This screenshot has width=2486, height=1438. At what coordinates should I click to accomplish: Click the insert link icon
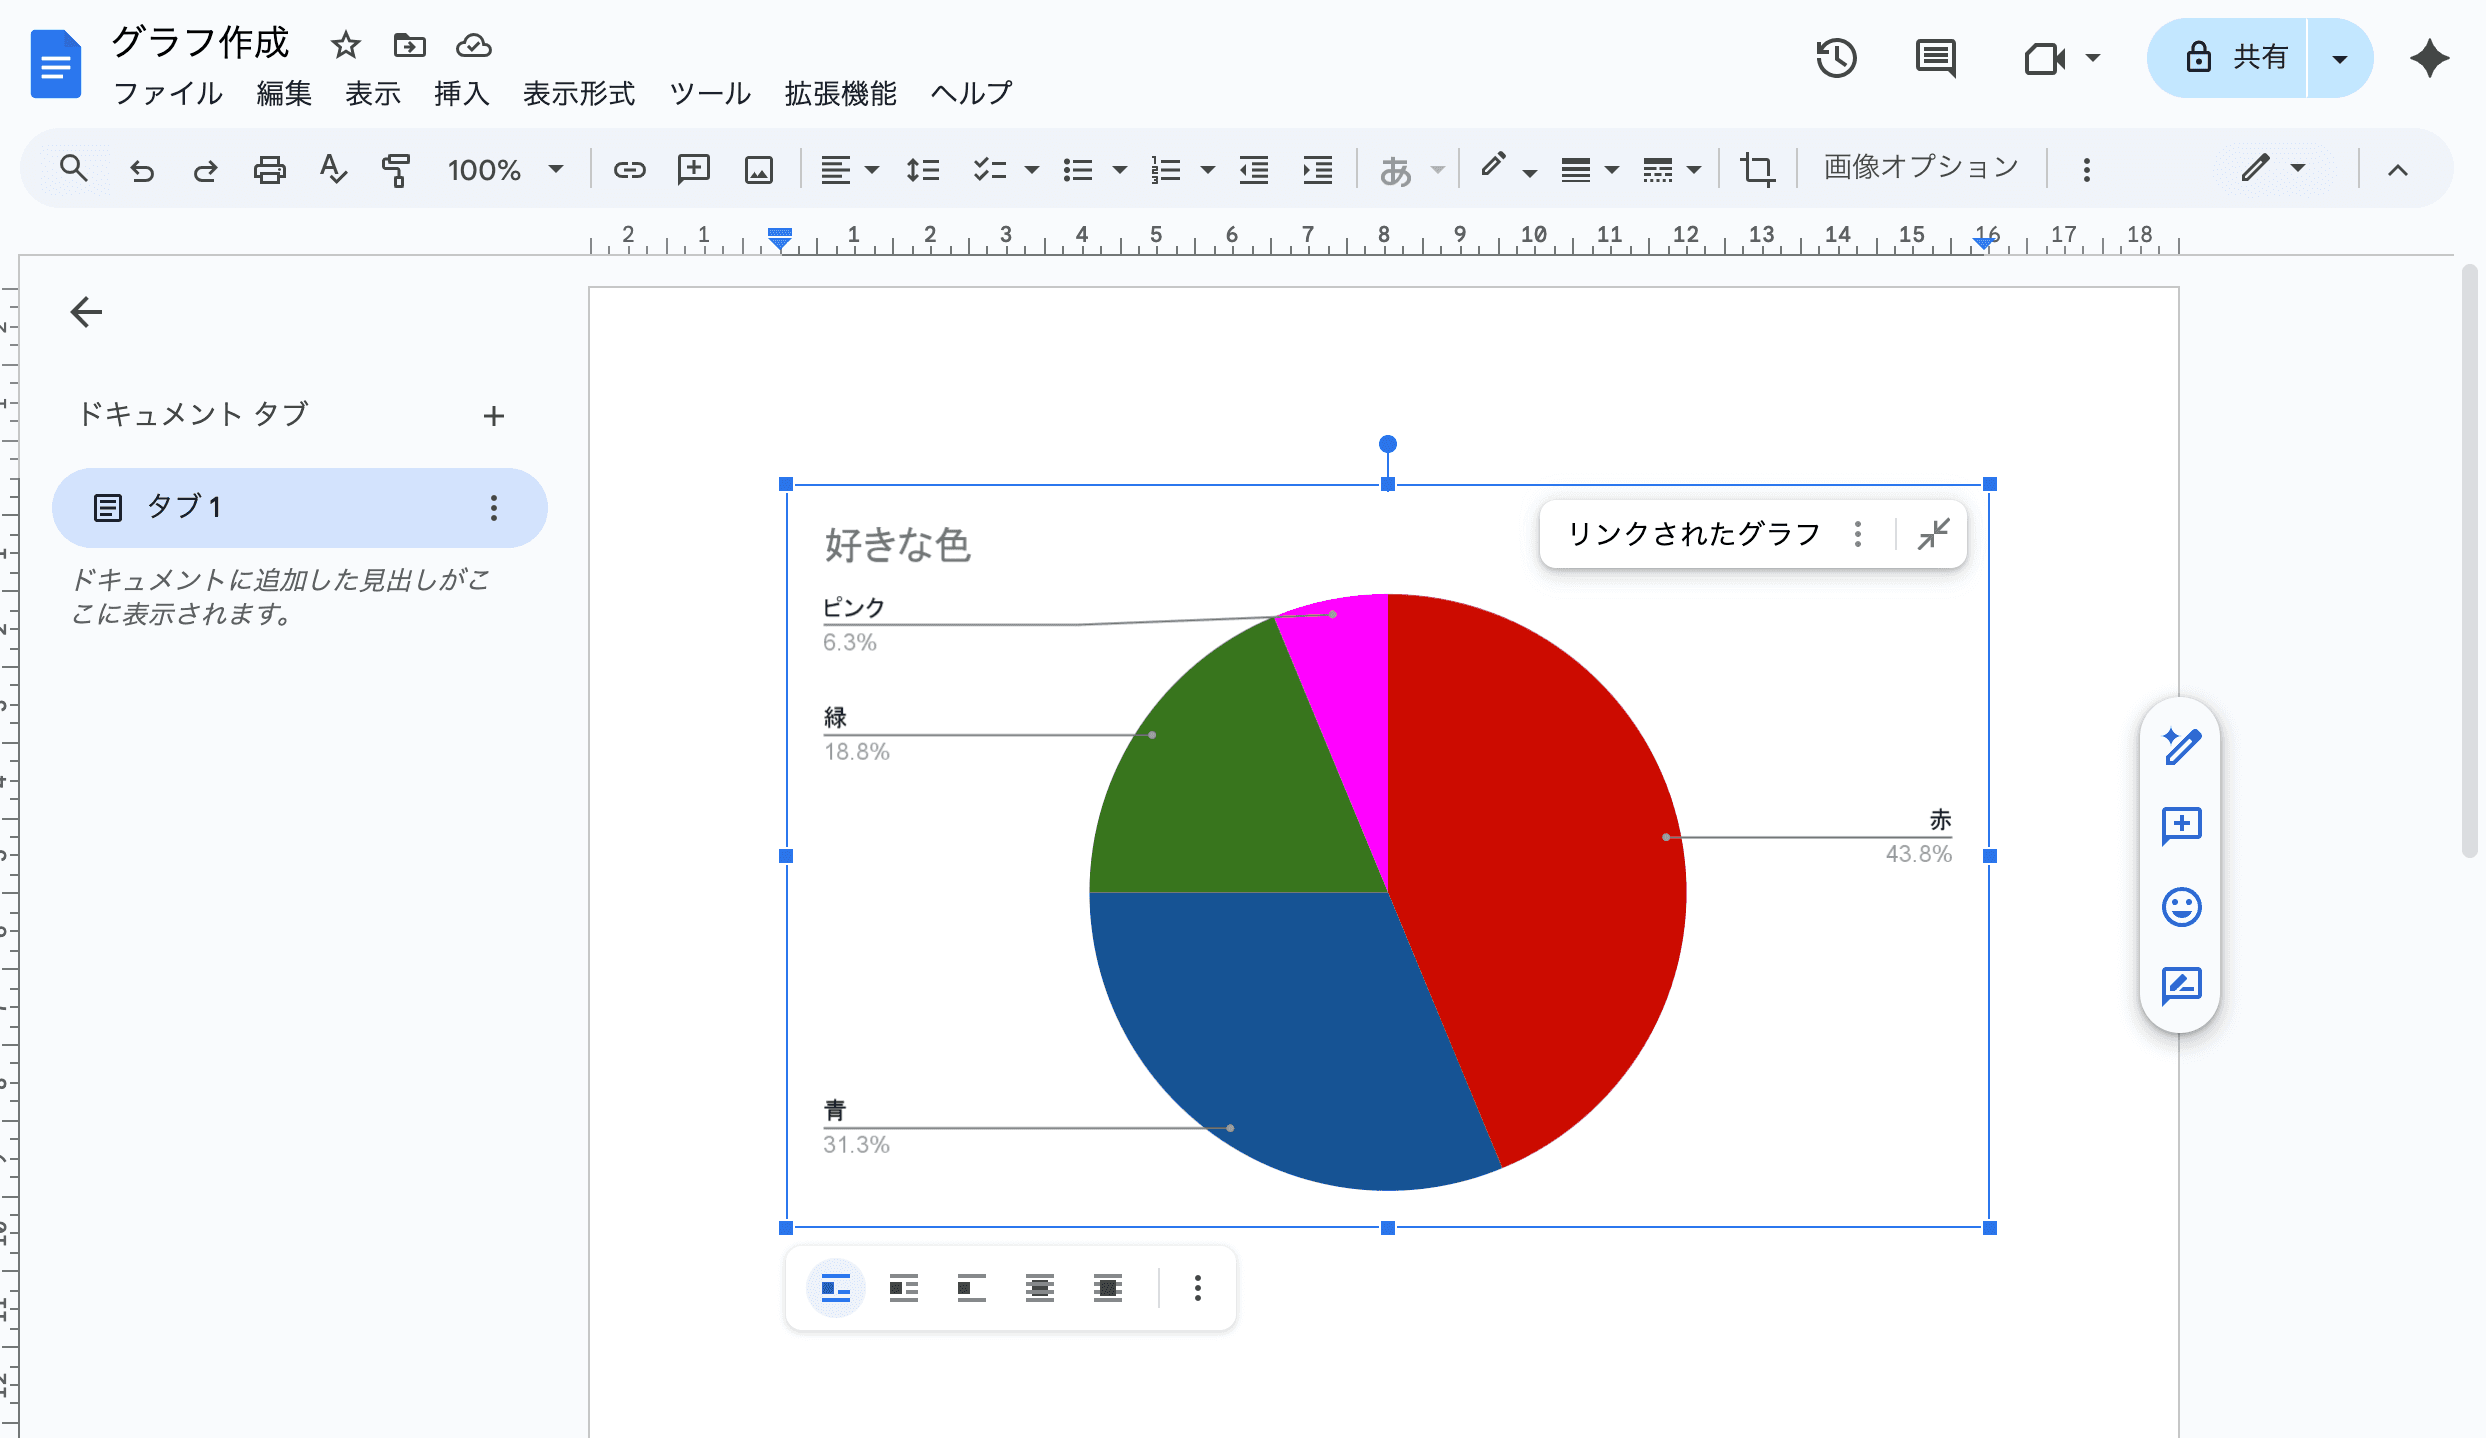(x=629, y=169)
